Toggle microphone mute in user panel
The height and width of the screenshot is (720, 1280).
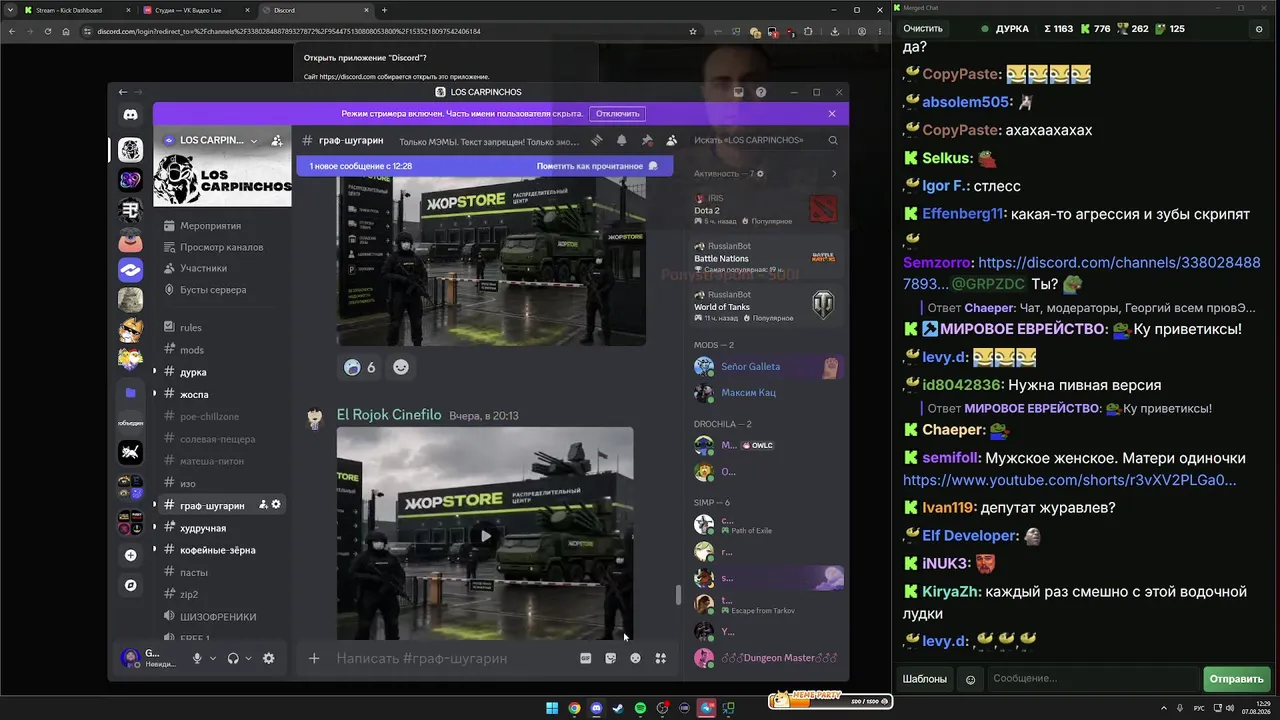197,658
